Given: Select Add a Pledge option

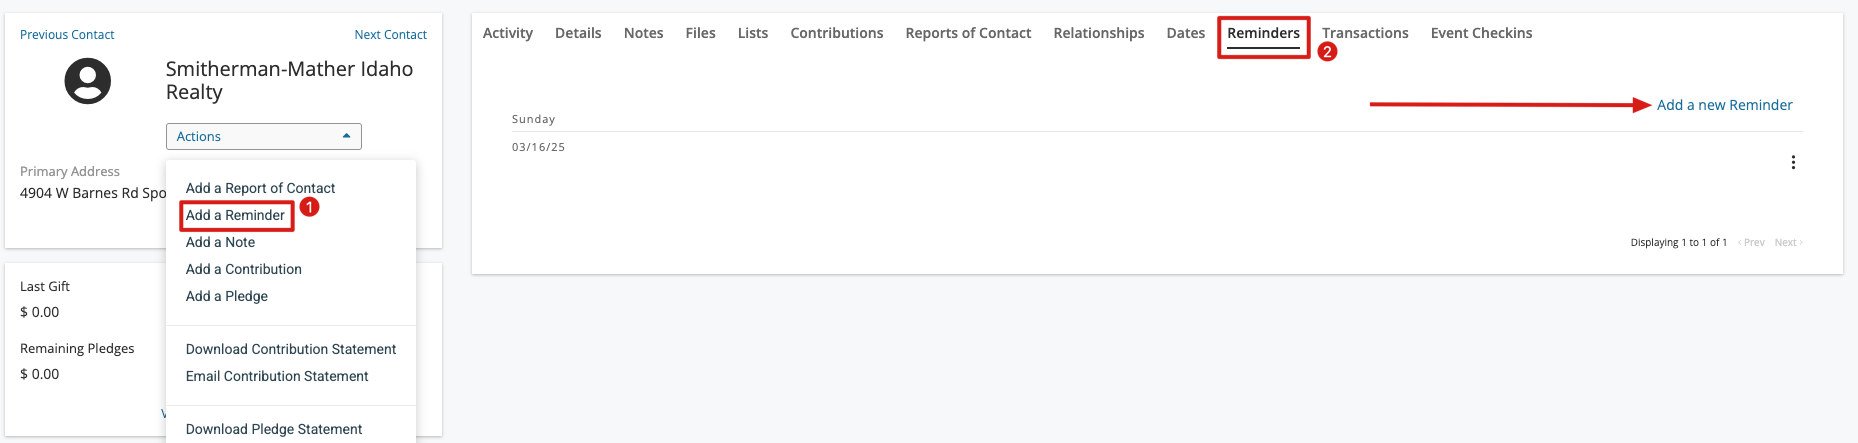Looking at the screenshot, I should point(227,296).
